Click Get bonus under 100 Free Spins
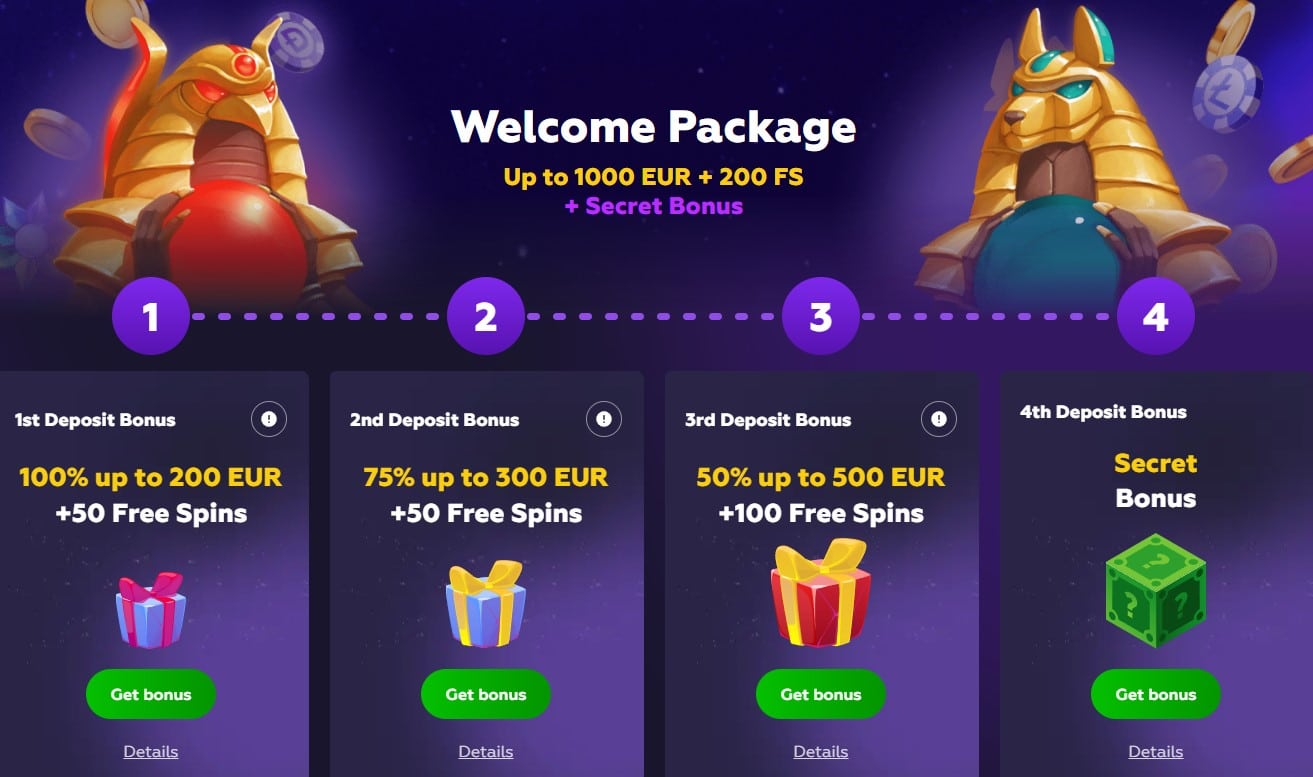The image size is (1313, 777). 821,694
